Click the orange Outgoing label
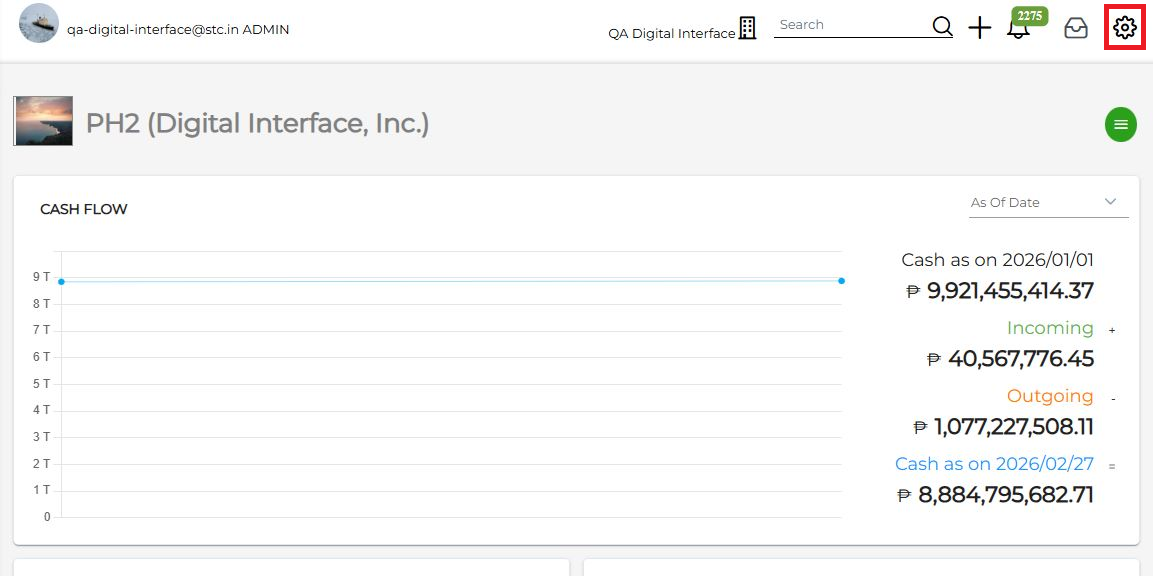This screenshot has width=1153, height=576. (x=1049, y=396)
